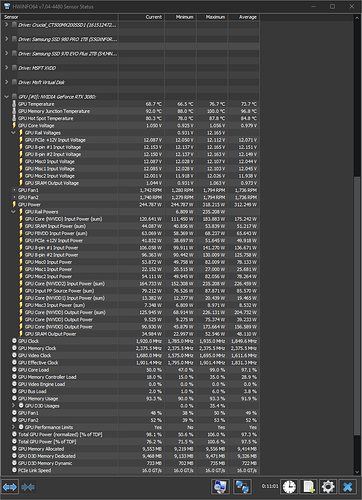Viewport: 362px width, 500px height.
Task: Start logging with the document-plus icon
Action: 309,487
